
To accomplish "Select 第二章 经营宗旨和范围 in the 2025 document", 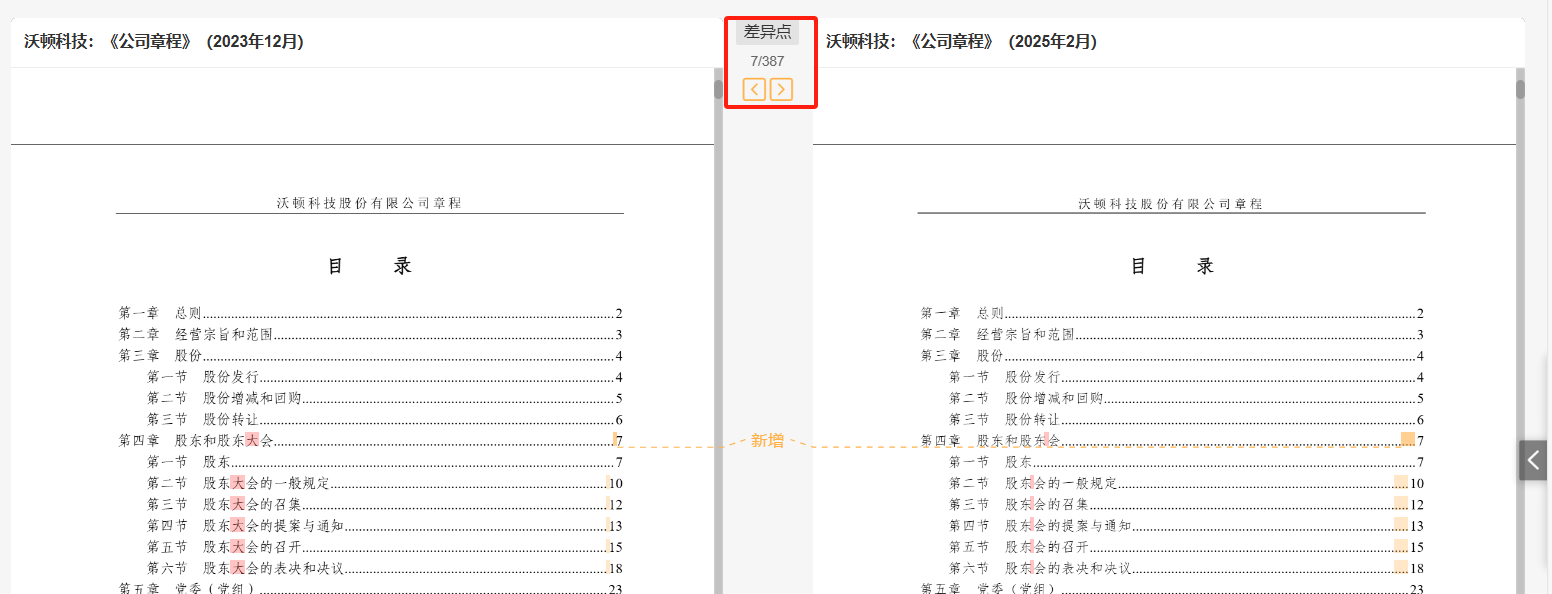I will point(1173,334).
